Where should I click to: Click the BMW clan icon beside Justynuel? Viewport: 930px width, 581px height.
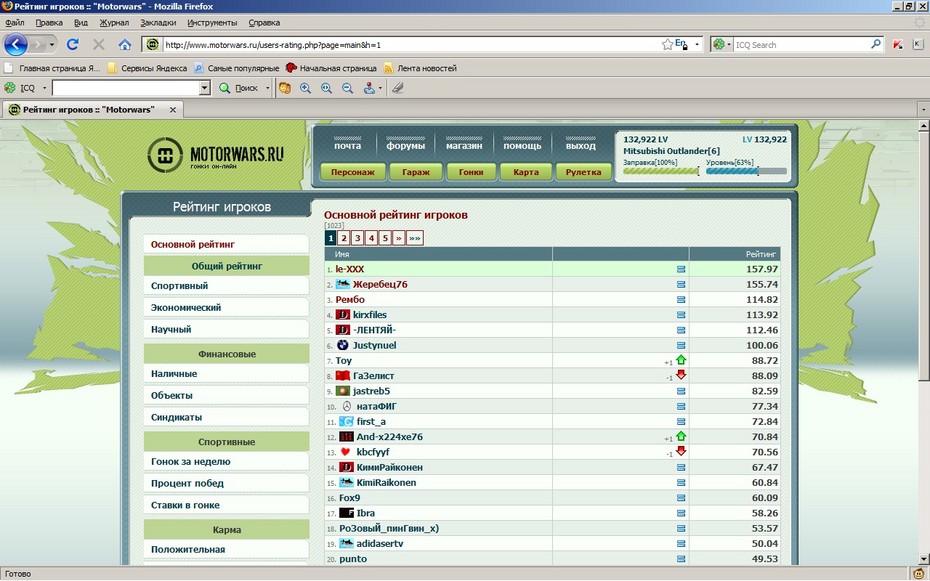point(342,345)
